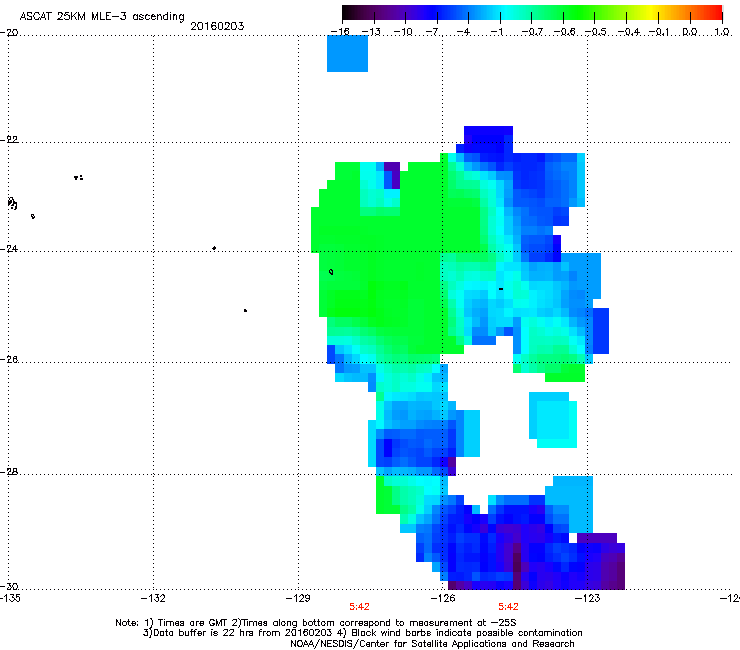Click the isolated blue square below the color bar
The height and width of the screenshot is (650, 740).
click(x=347, y=53)
